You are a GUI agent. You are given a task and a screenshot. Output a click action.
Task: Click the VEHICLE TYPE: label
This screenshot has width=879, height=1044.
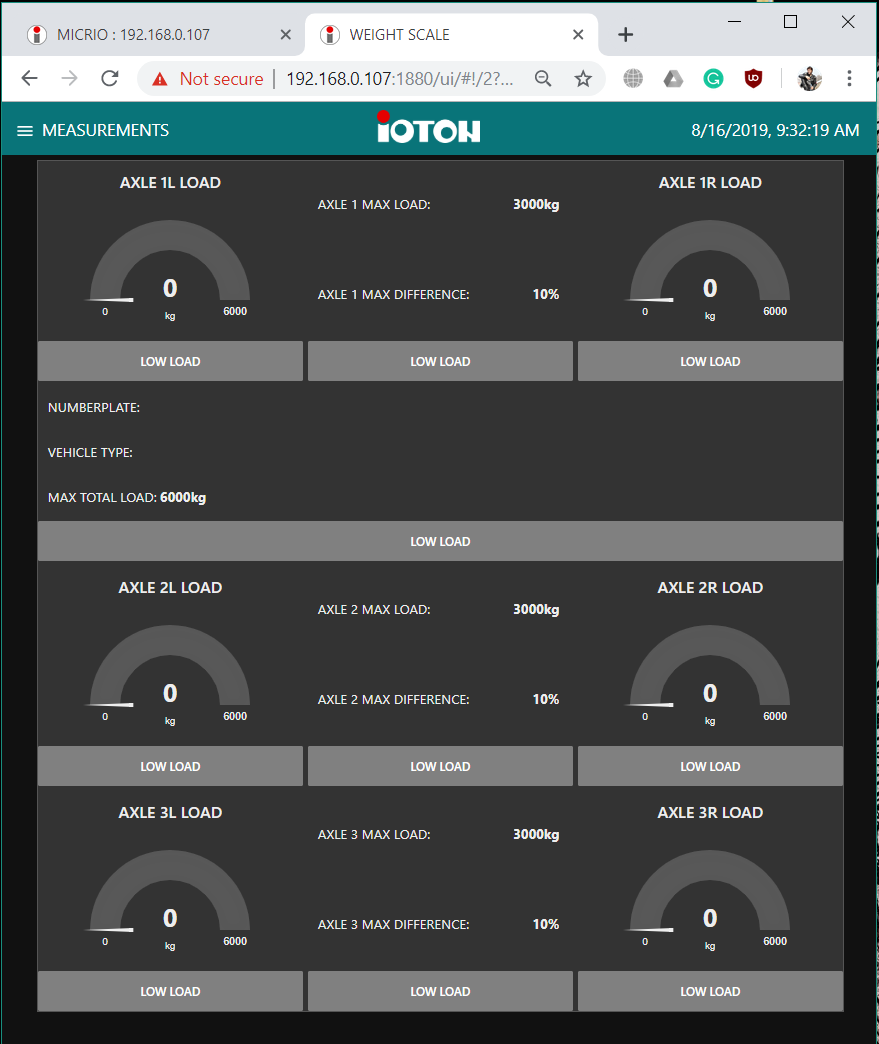90,453
